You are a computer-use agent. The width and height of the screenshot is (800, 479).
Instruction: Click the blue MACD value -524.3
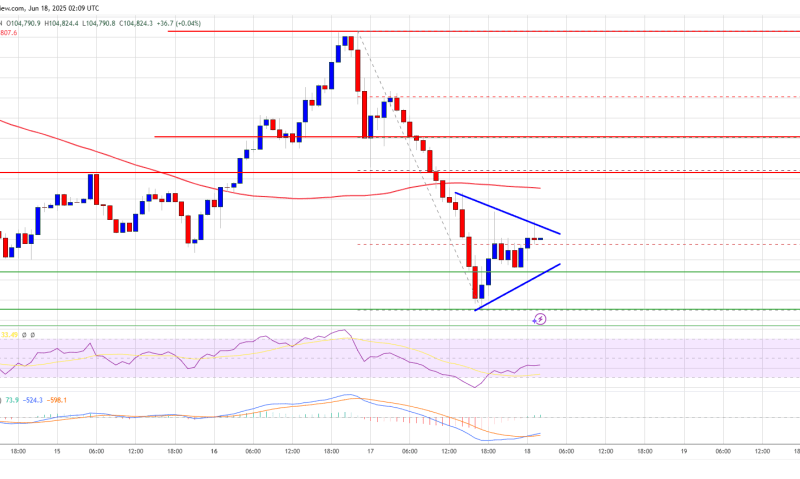coord(33,400)
